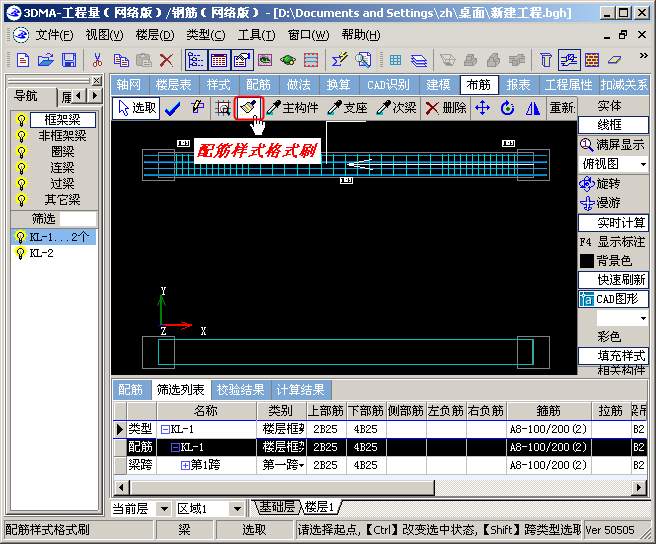
Task: Click the rebar style format brush icon
Action: [249, 108]
